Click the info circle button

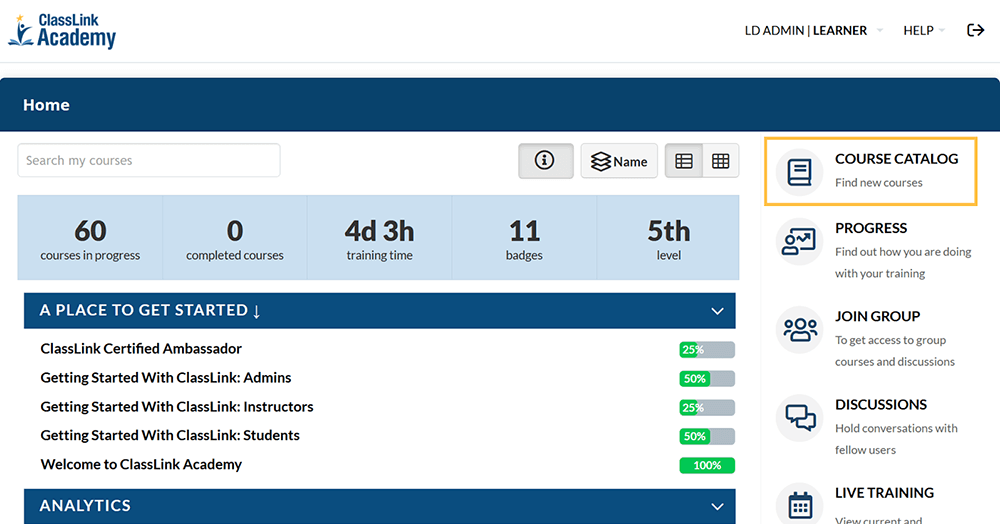(545, 161)
